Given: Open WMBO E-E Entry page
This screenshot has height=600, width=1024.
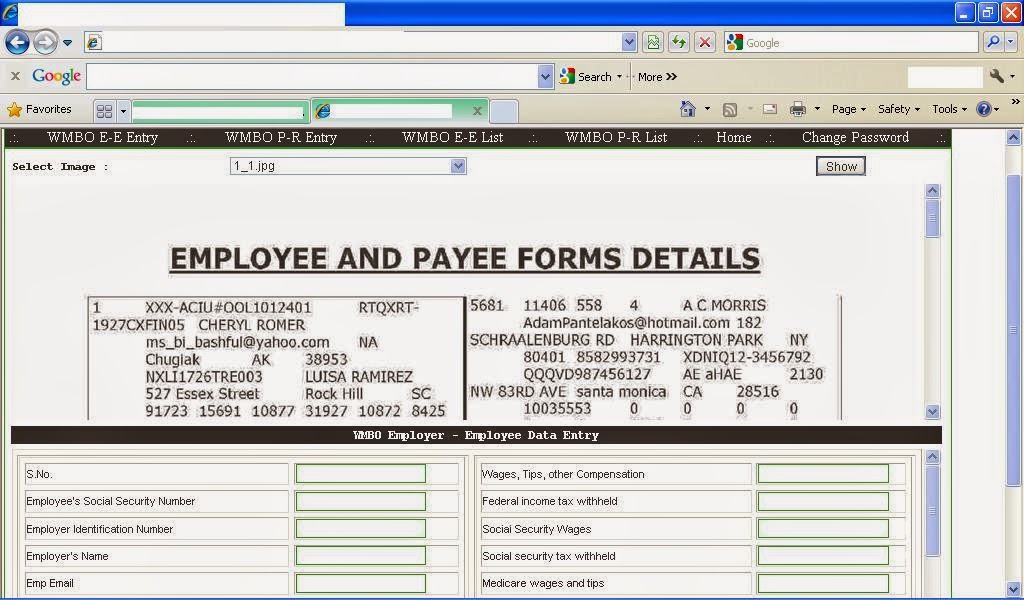Looking at the screenshot, I should click(x=103, y=138).
